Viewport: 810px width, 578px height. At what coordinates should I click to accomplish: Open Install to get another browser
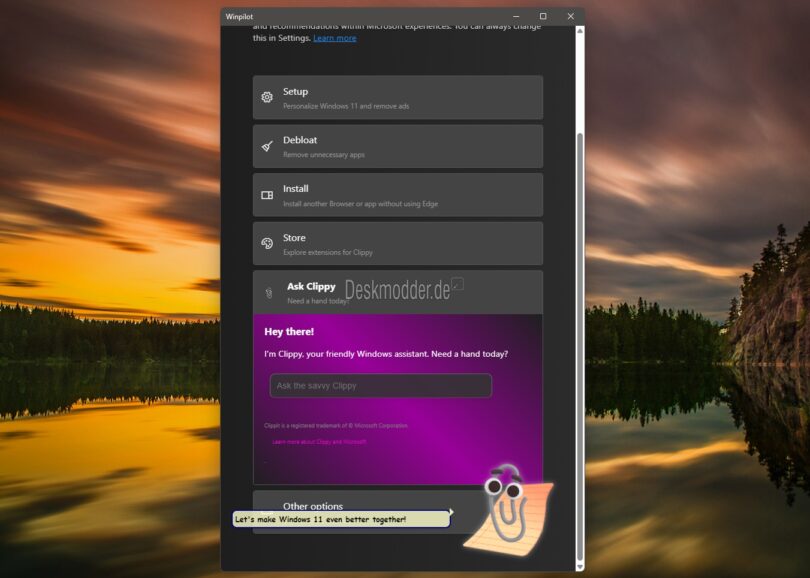point(397,194)
